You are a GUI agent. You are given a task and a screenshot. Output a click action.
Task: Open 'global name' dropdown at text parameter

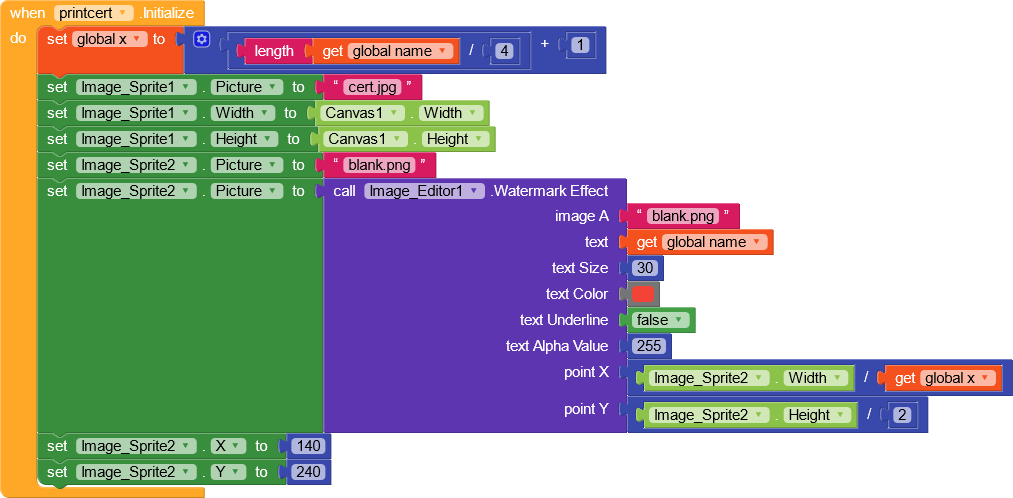715,242
